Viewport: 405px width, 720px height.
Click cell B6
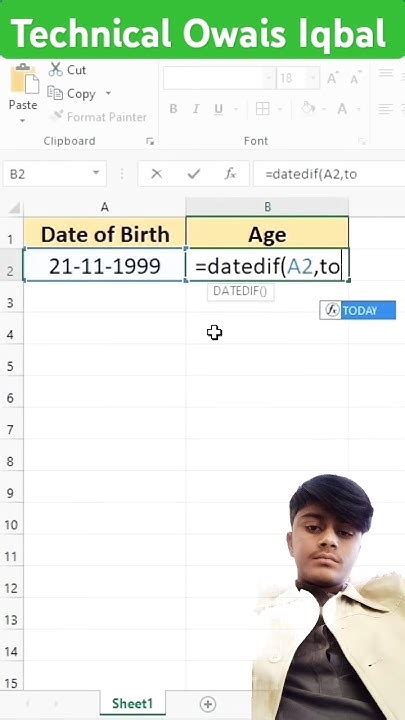point(267,393)
